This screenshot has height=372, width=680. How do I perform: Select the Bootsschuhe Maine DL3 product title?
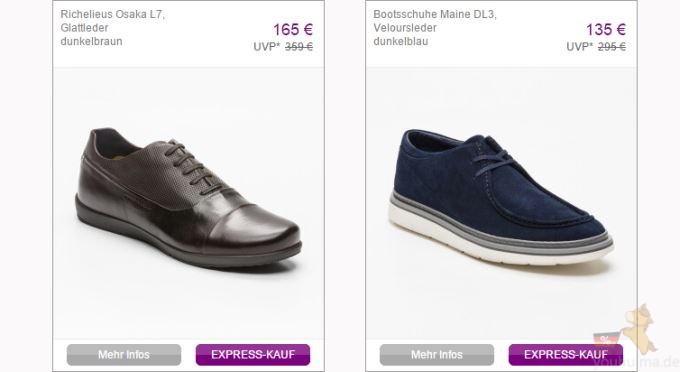[435, 14]
